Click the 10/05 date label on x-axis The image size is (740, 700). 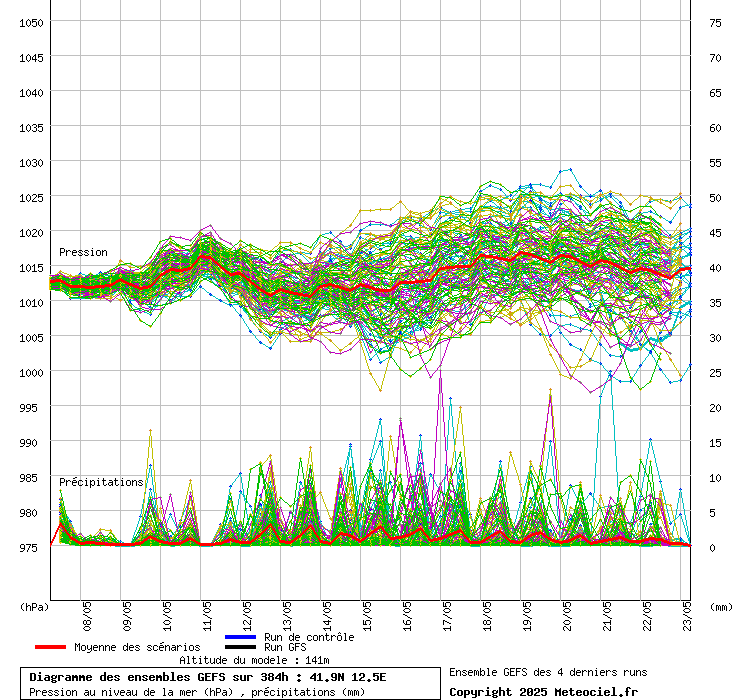click(x=167, y=616)
